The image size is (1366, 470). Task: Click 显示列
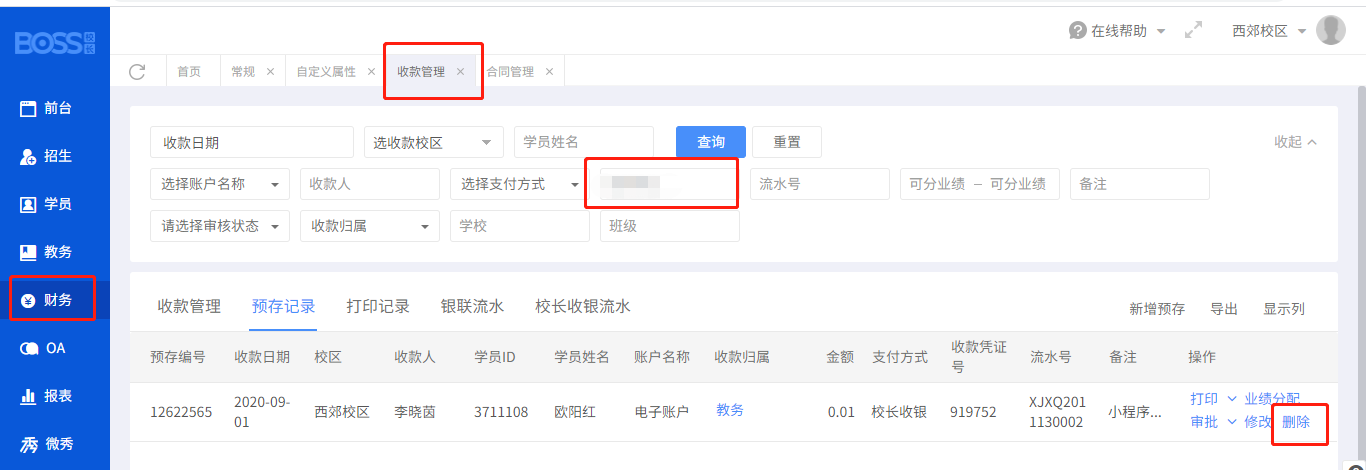pyautogui.click(x=1284, y=309)
